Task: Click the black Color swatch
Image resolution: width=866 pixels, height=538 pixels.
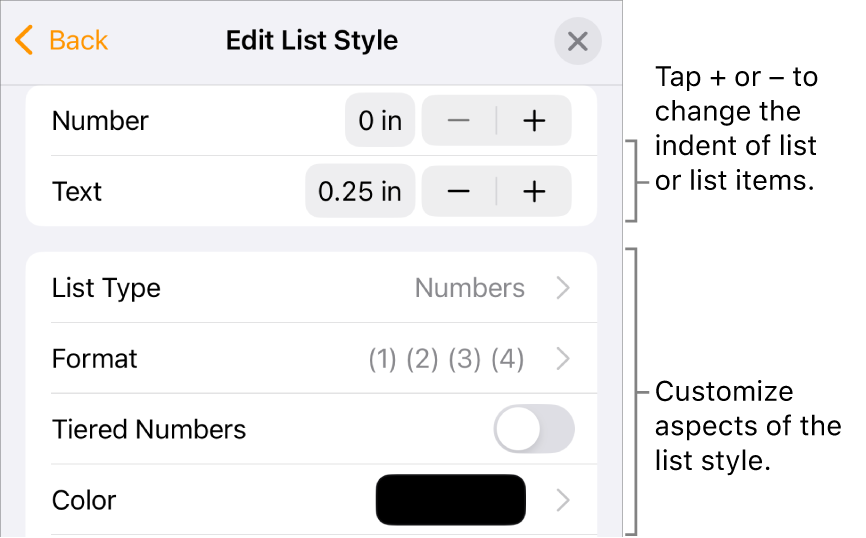Action: click(450, 500)
